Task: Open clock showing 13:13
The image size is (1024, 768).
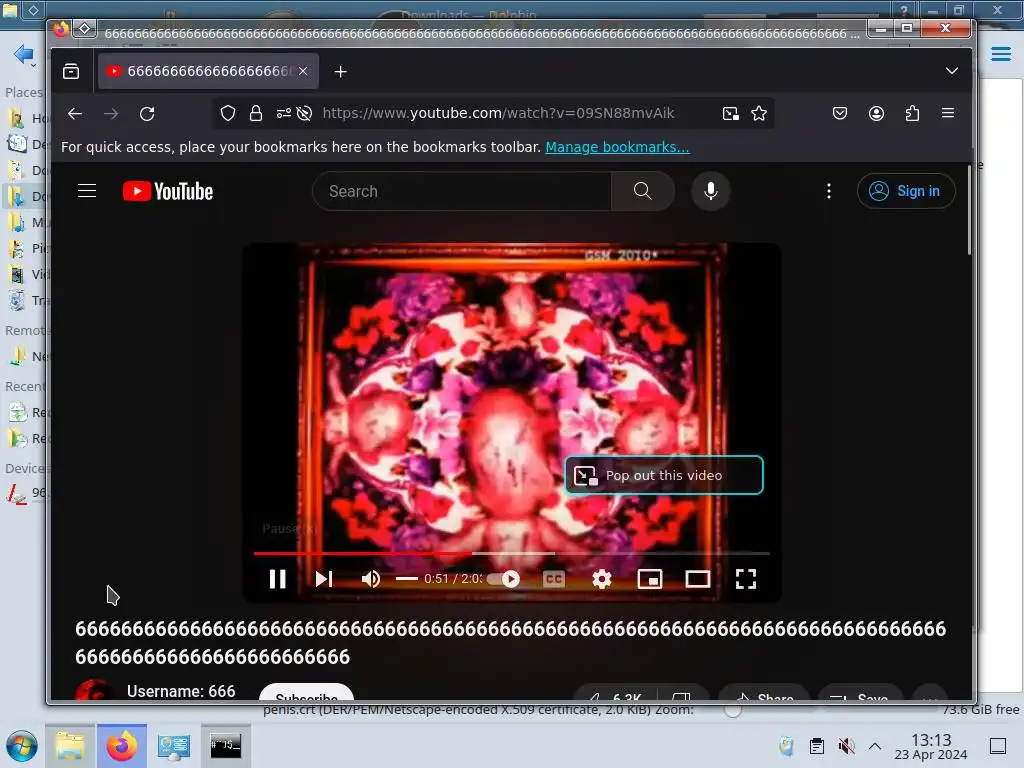Action: click(x=931, y=746)
